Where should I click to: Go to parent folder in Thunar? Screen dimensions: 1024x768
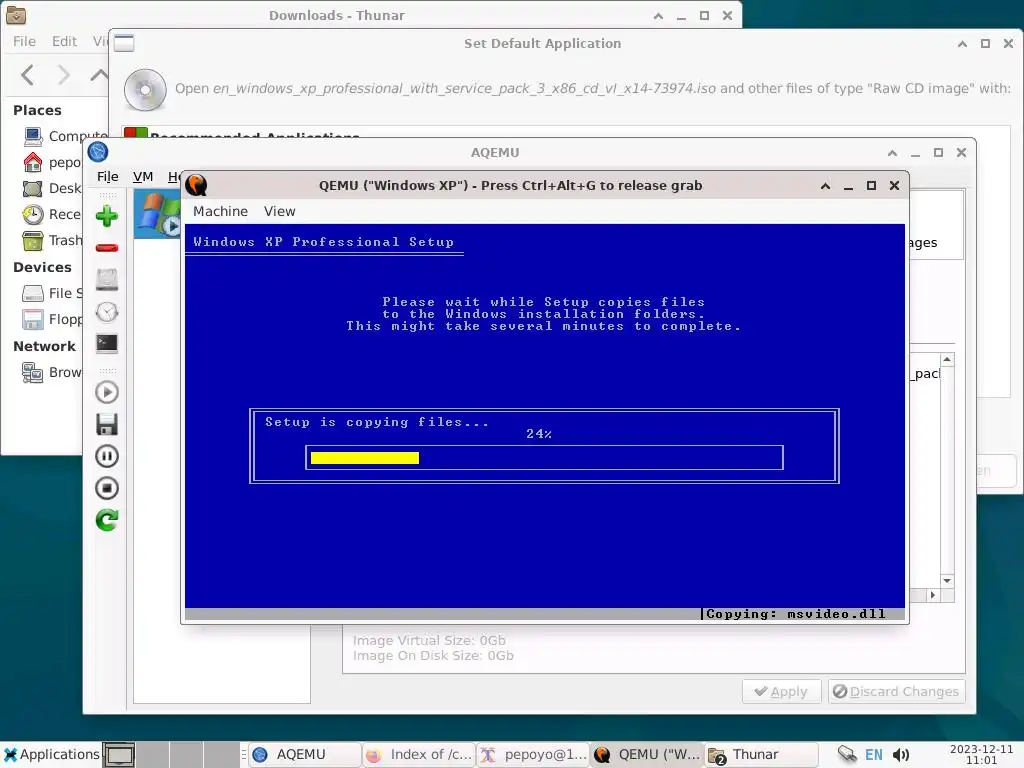coord(99,74)
